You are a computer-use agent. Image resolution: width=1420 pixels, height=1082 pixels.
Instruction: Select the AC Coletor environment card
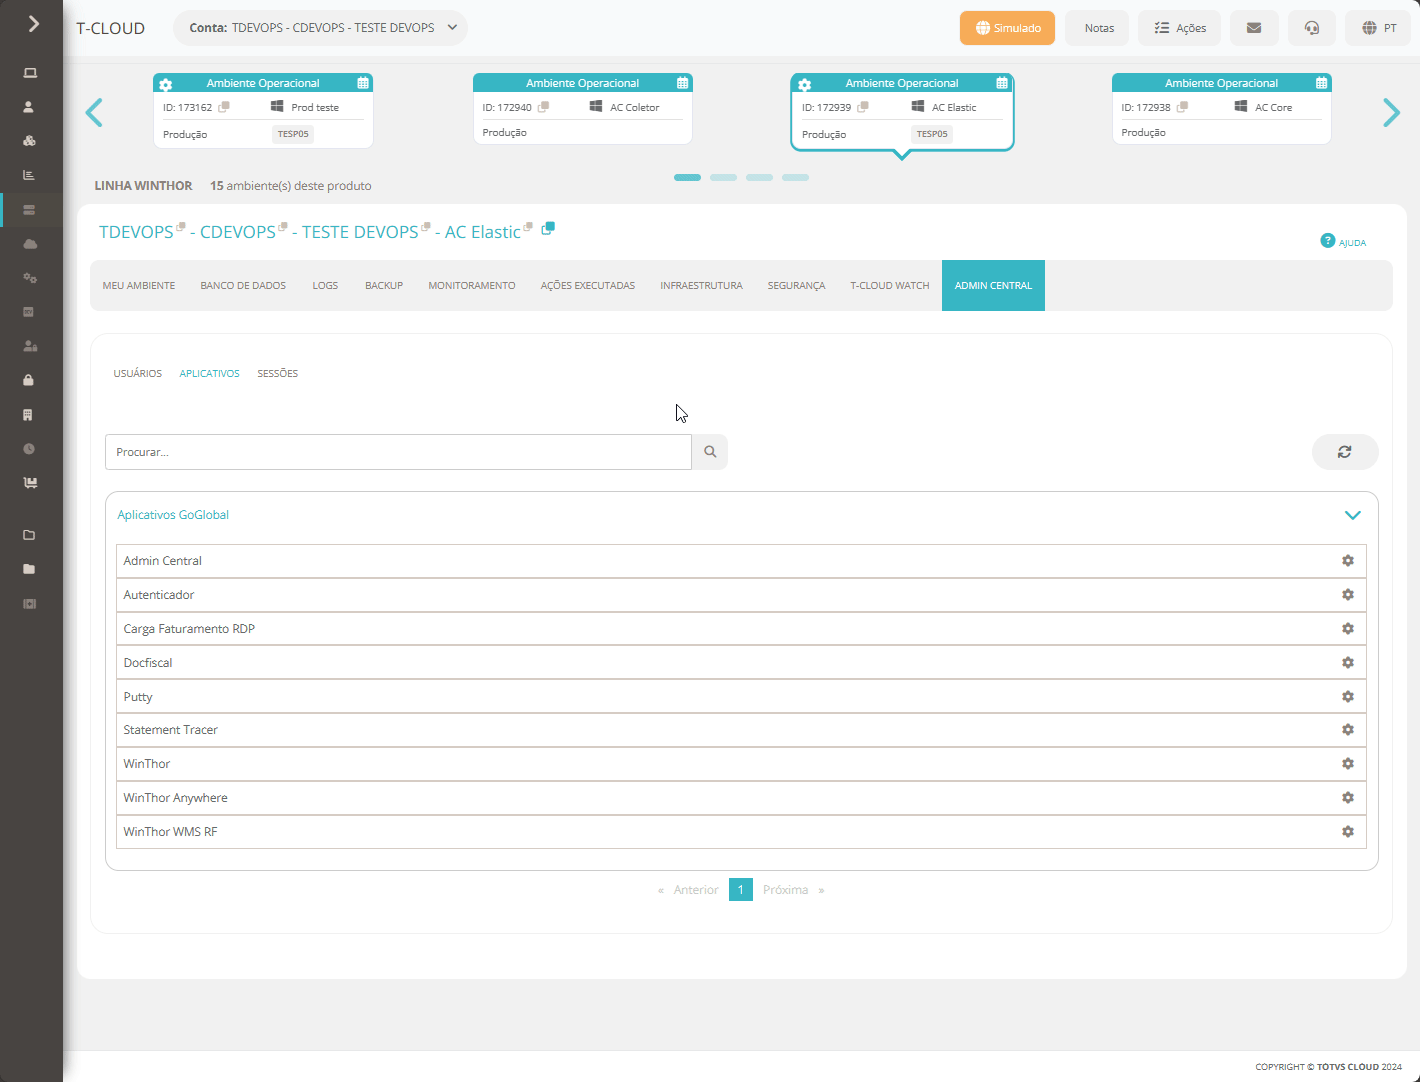[x=583, y=109]
